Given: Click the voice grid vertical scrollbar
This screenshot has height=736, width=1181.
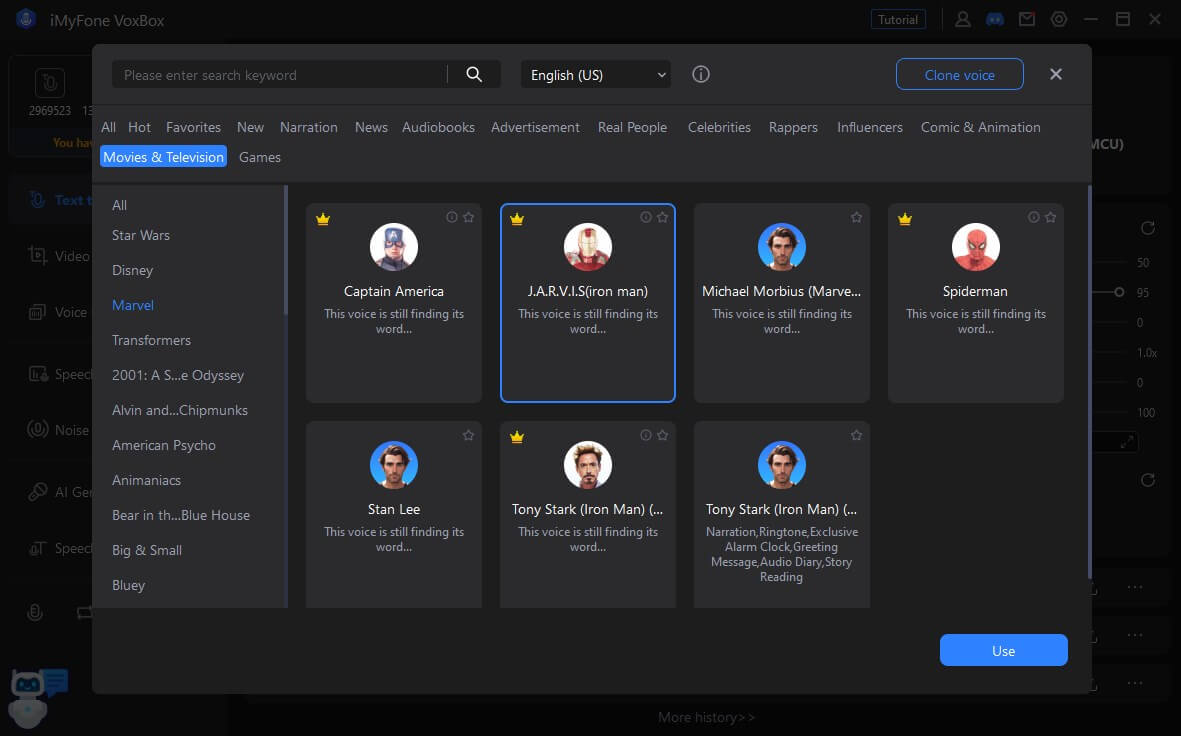Looking at the screenshot, I should [x=1089, y=383].
